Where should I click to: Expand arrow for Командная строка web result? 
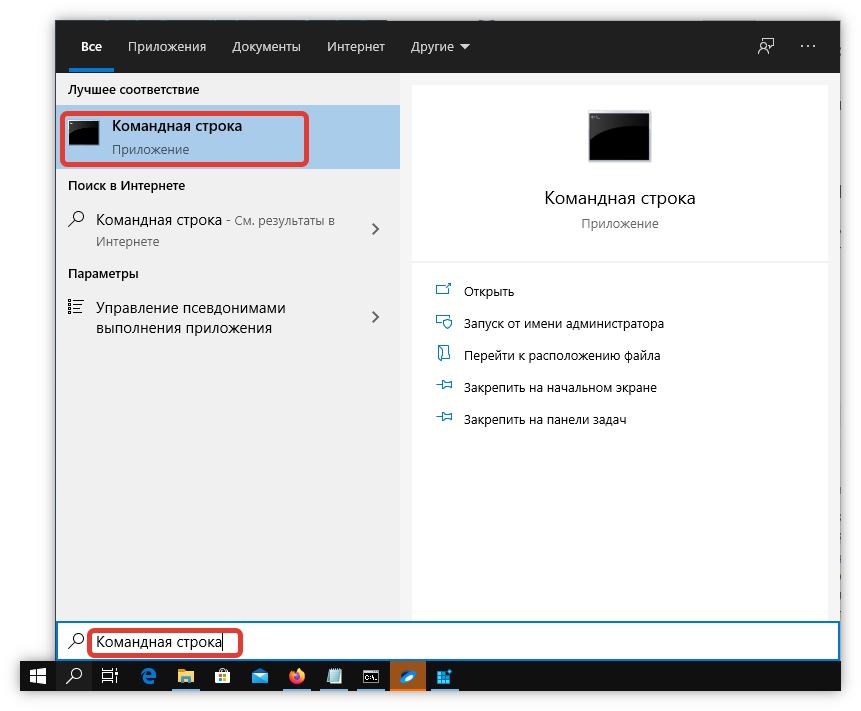click(x=376, y=229)
